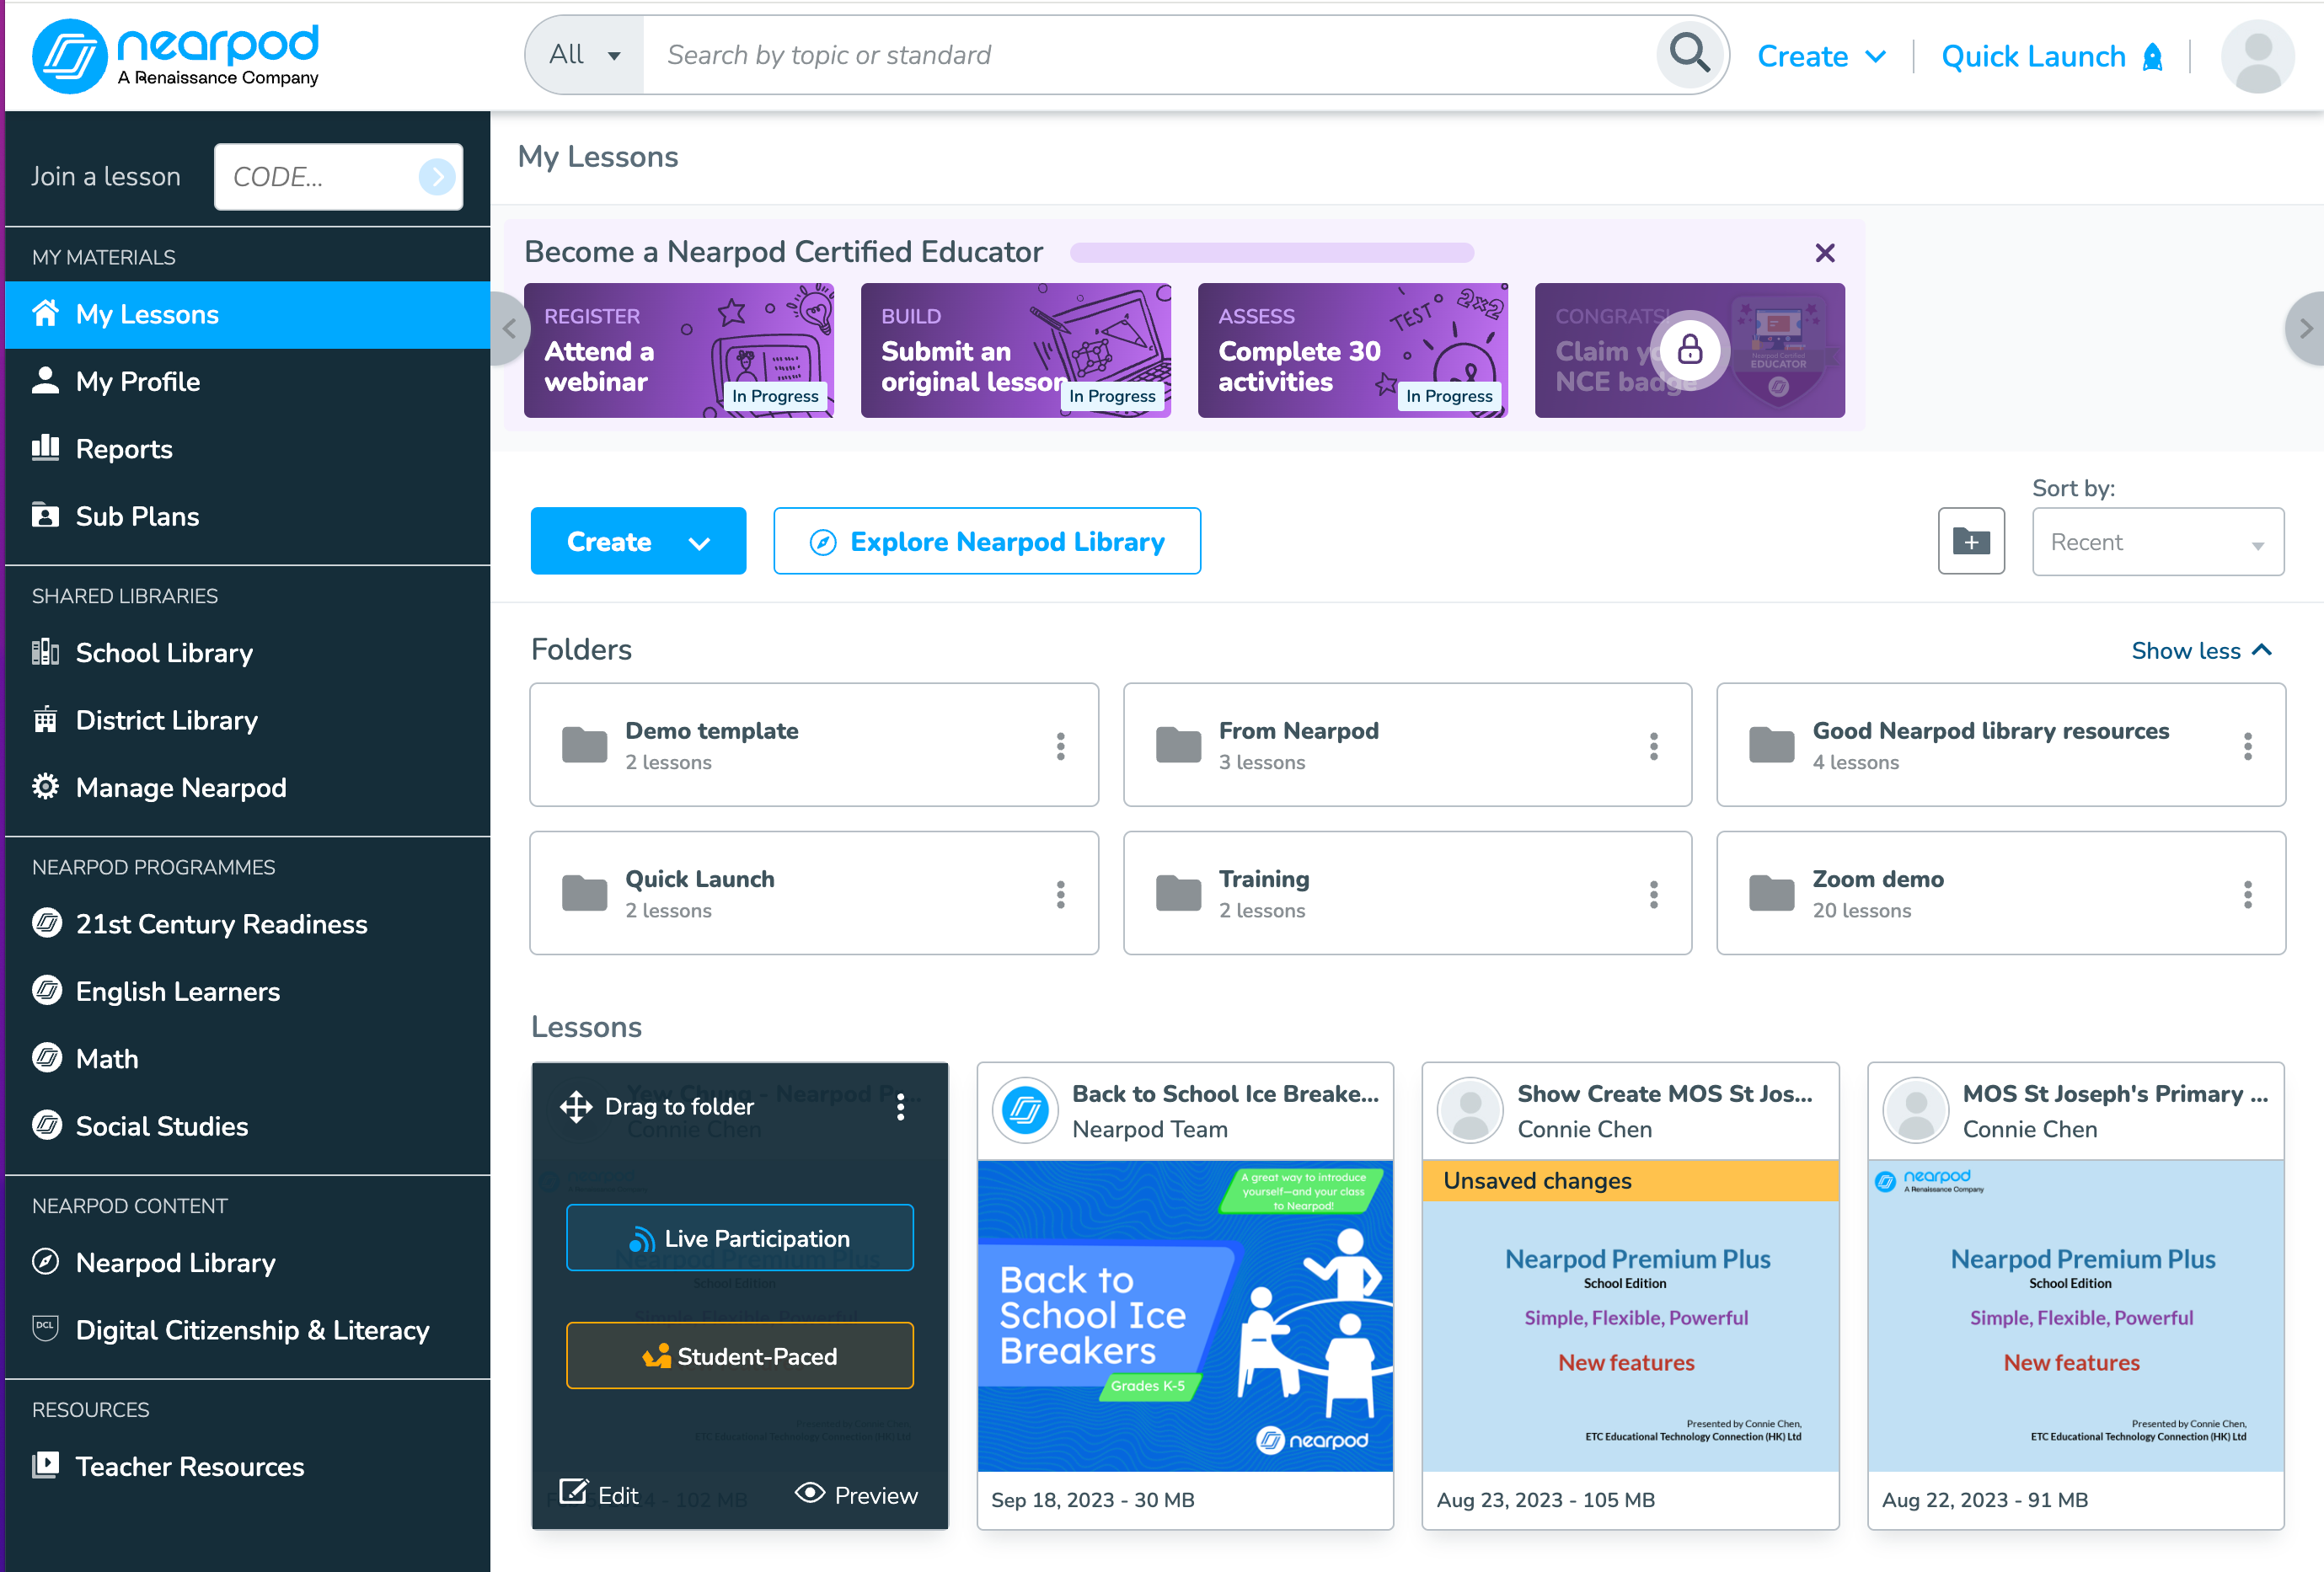
Task: Start Live Participation for the lesson
Action: (x=739, y=1238)
